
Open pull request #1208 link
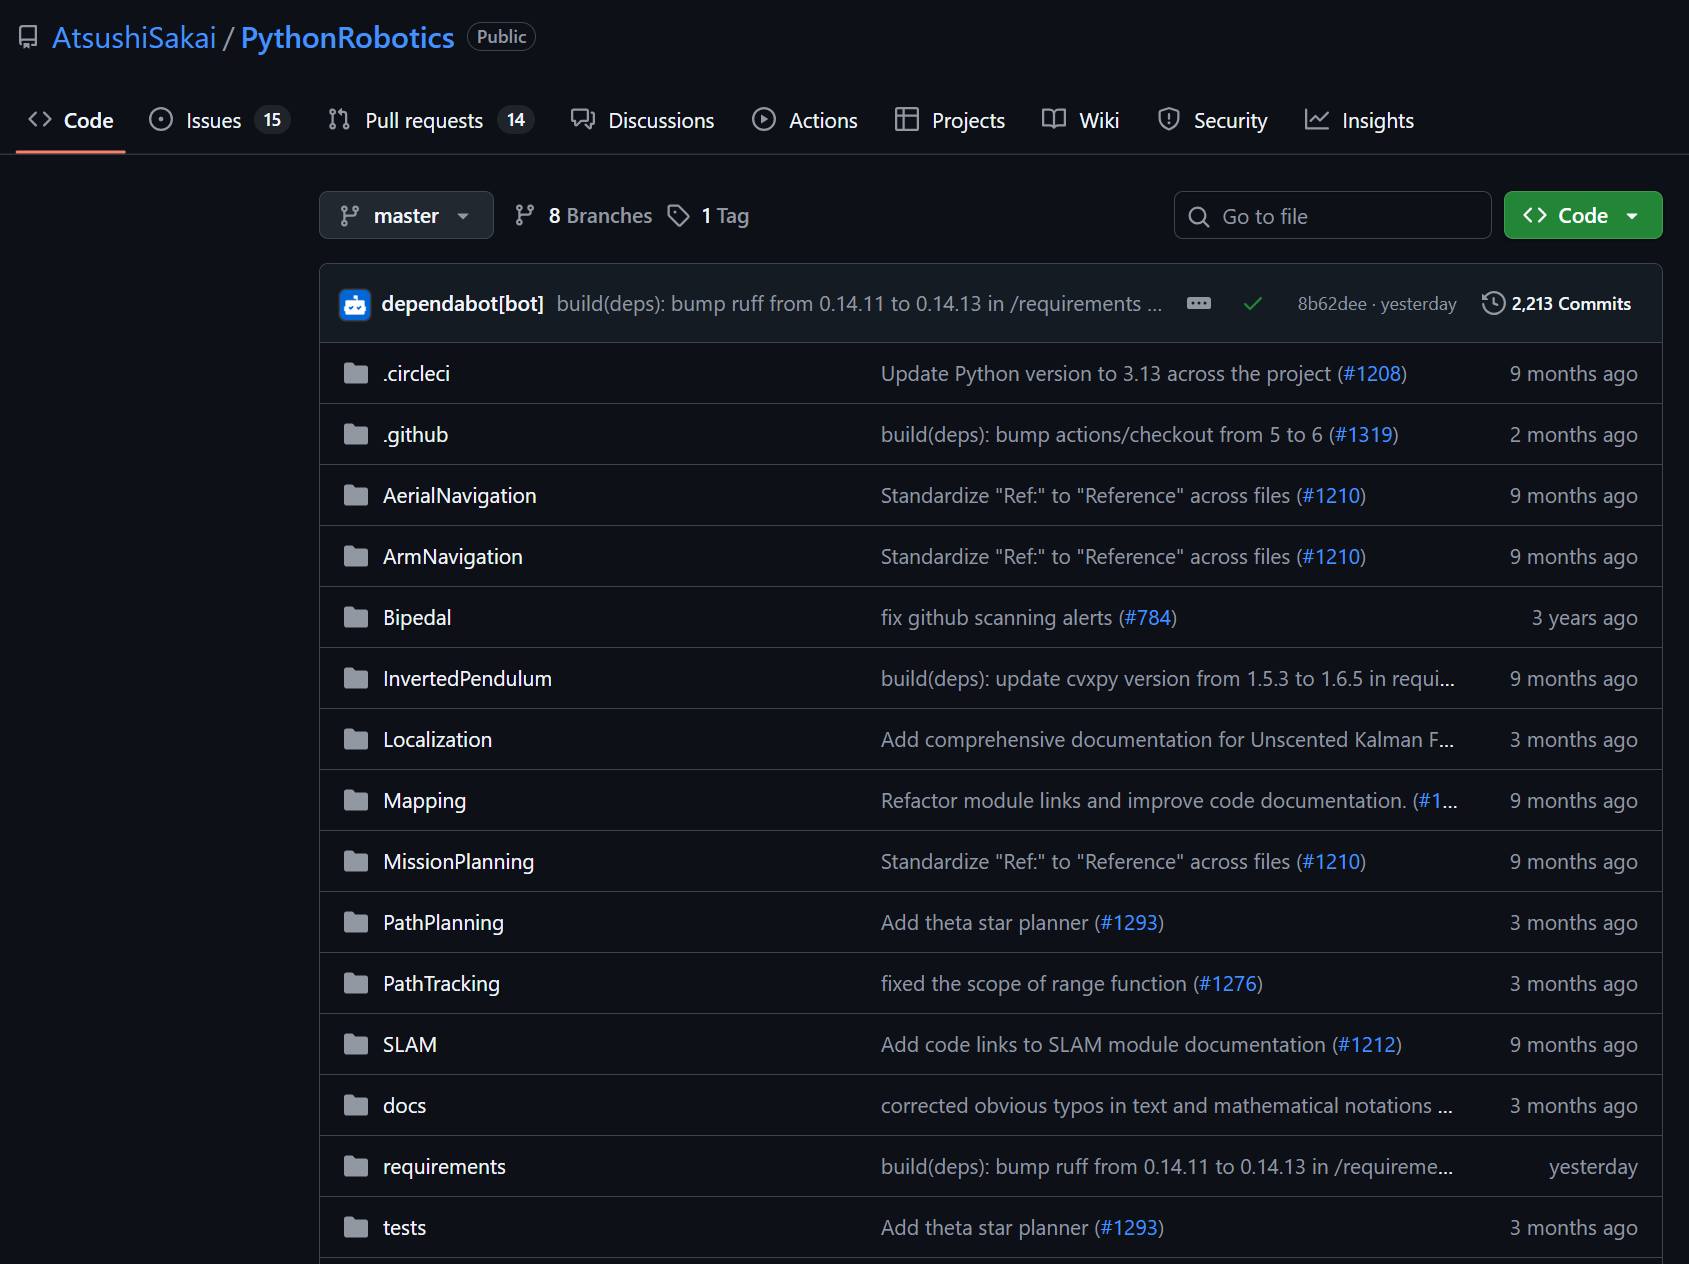point(1372,373)
